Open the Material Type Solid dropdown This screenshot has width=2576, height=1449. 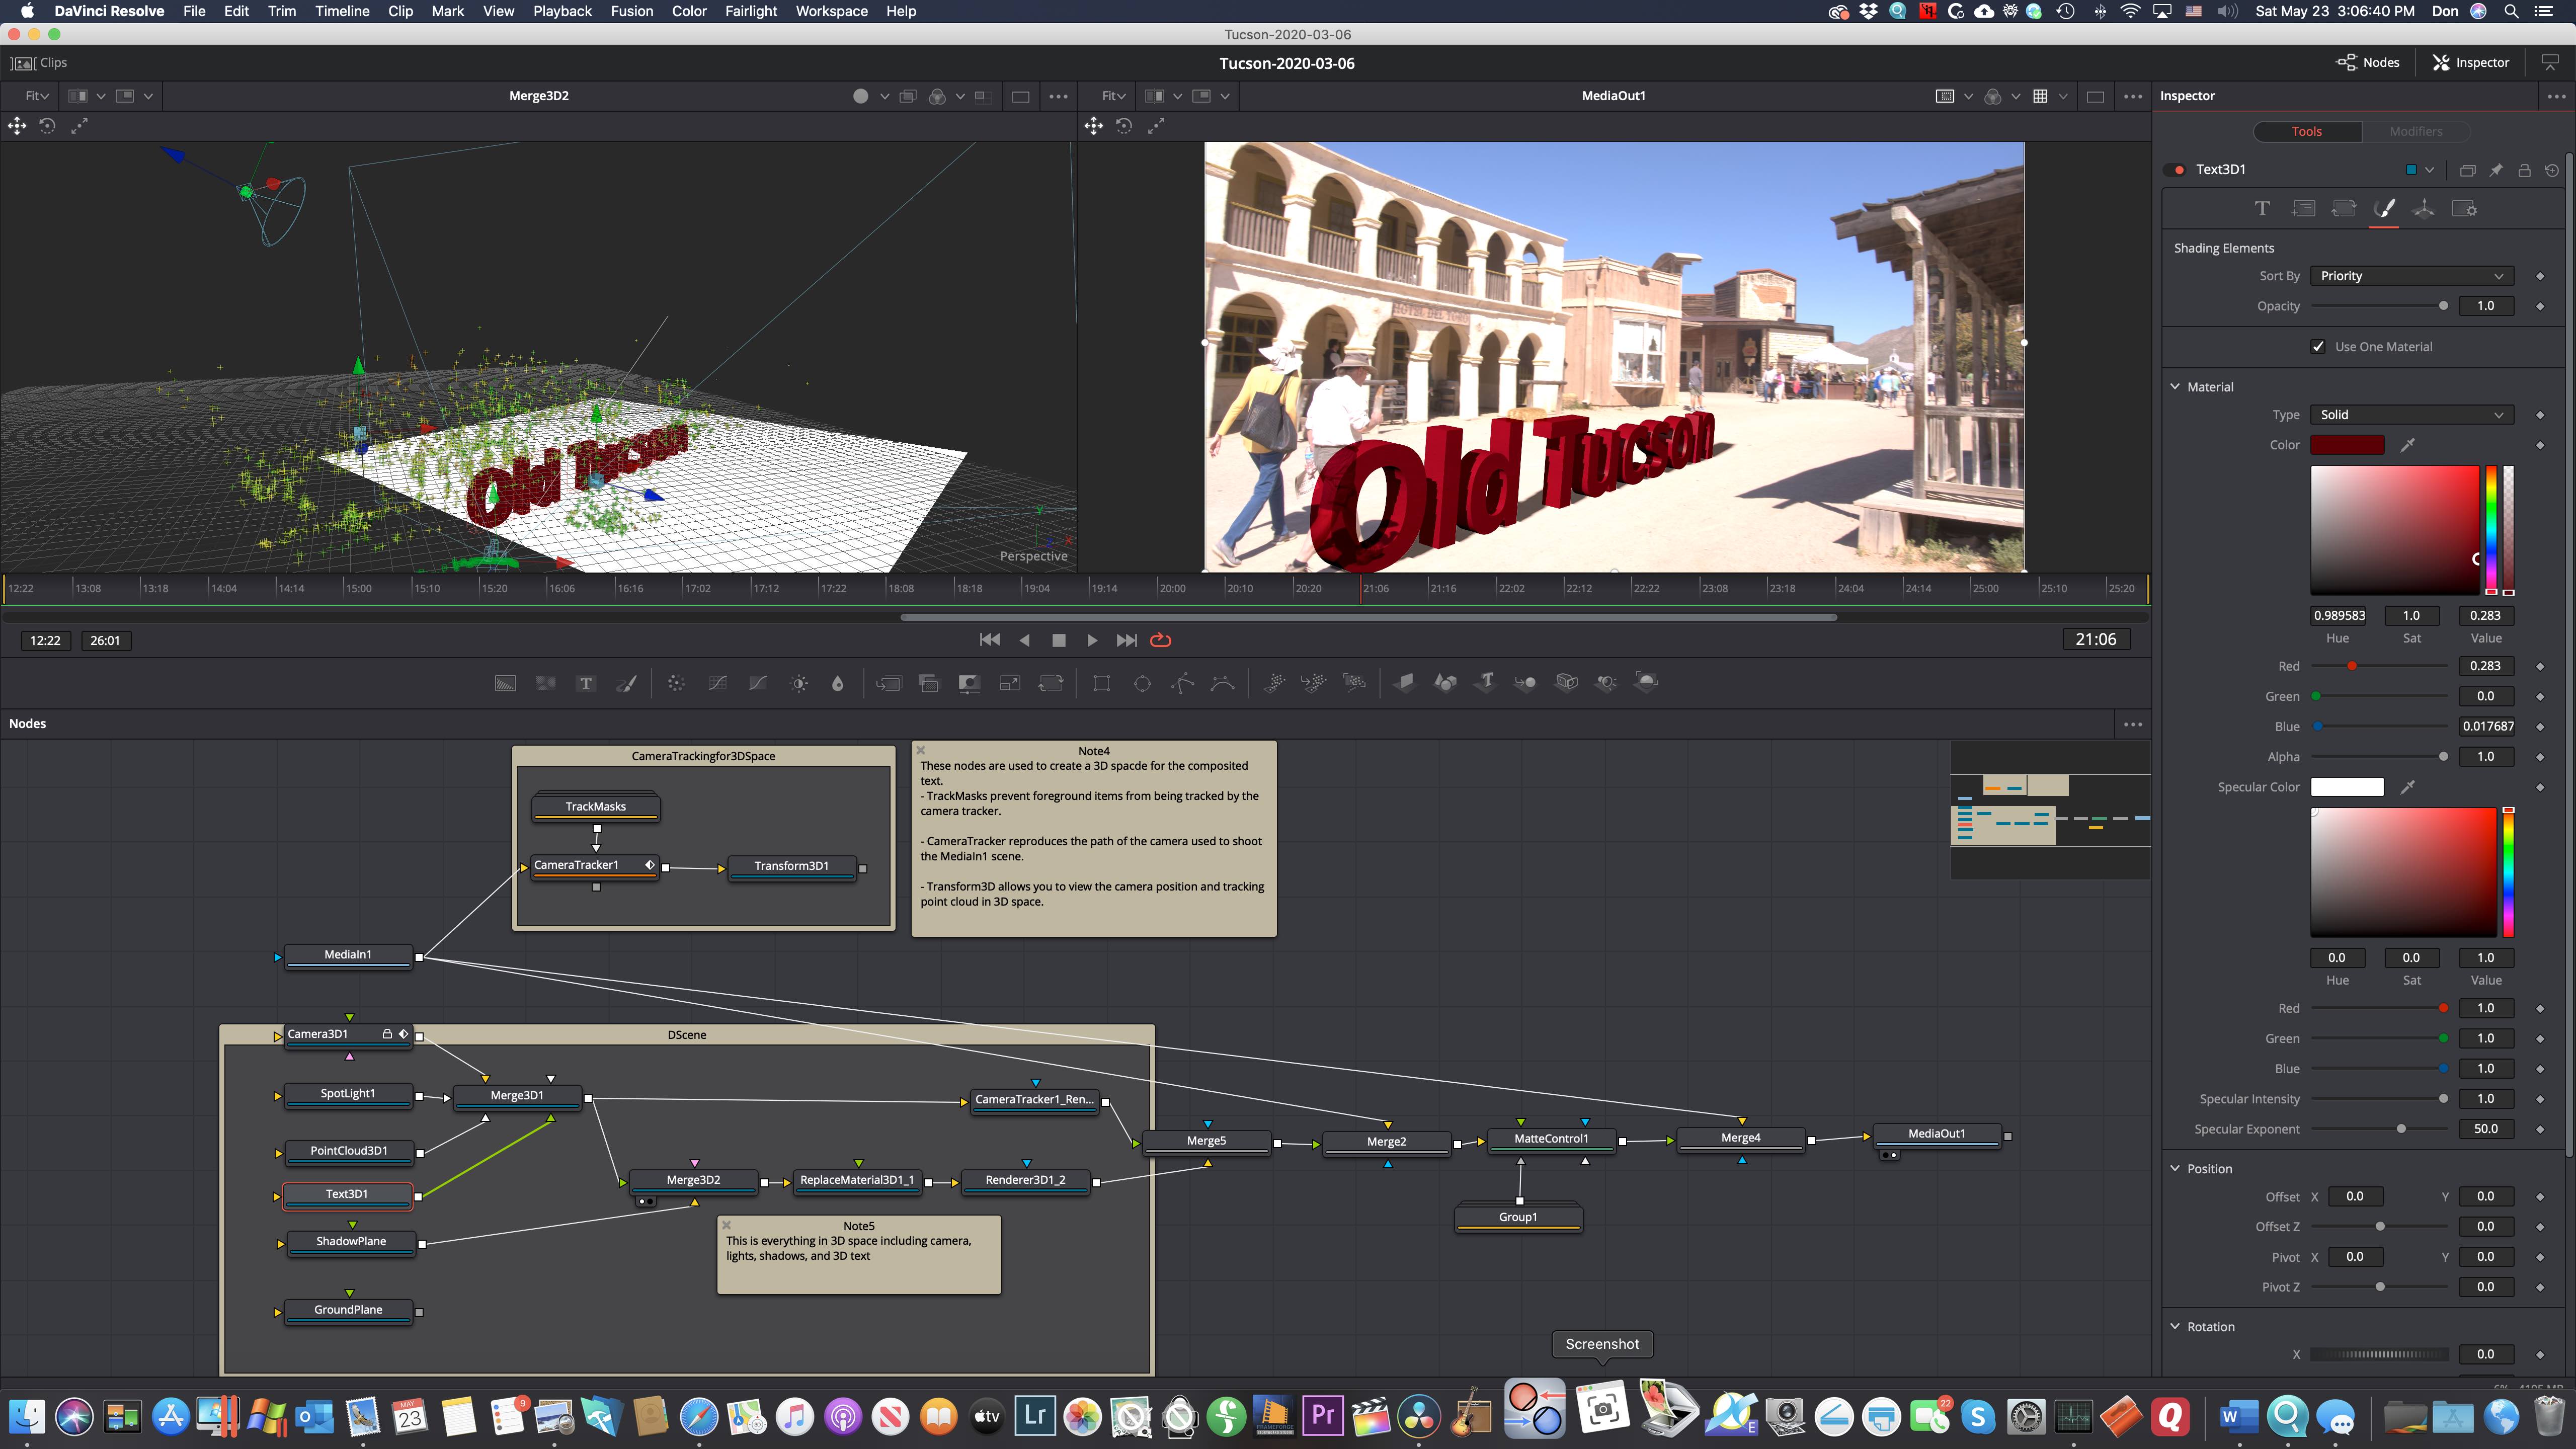2411,415
